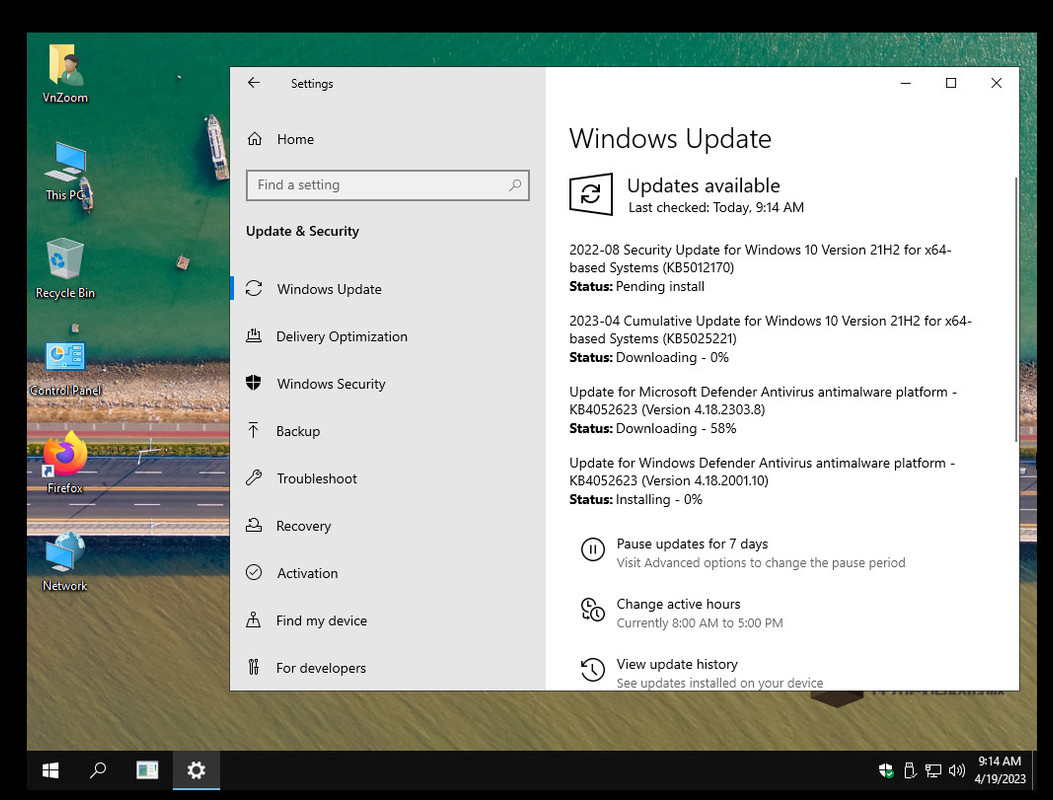
Task: Click the Troubleshoot wrench icon
Action: tap(253, 478)
